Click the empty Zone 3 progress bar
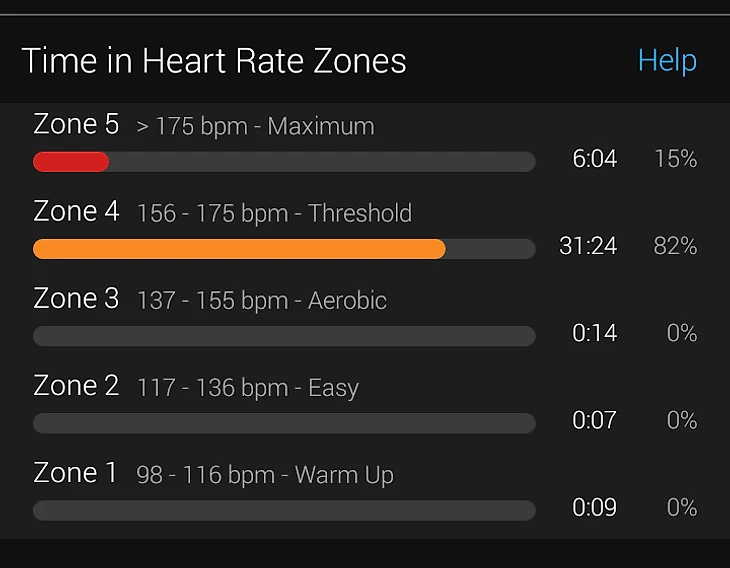Screen dimensions: 730x568 284,336
